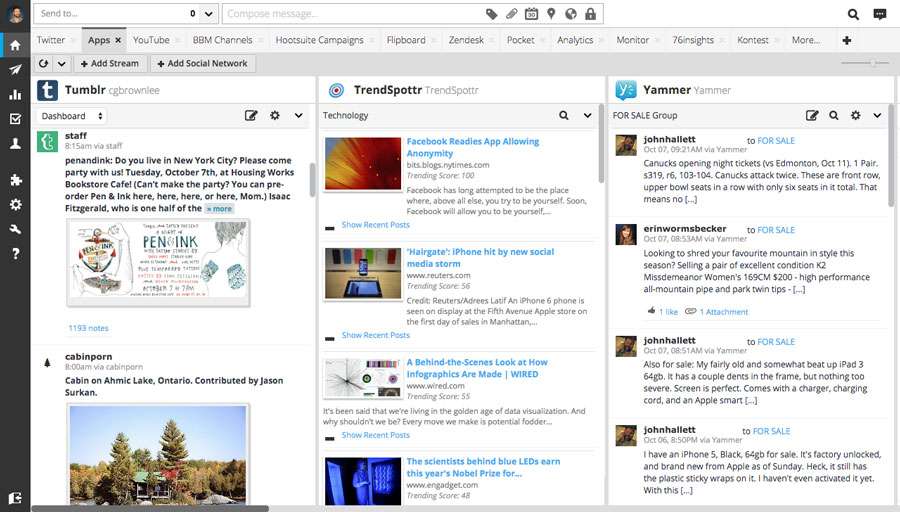Switch to the Zendesk tab
900x512 pixels.
click(466, 40)
